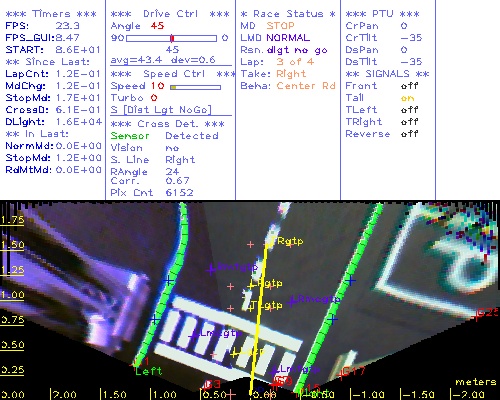The width and height of the screenshot is (500, 400).
Task: Click the Timers panel header
Action: (51, 14)
